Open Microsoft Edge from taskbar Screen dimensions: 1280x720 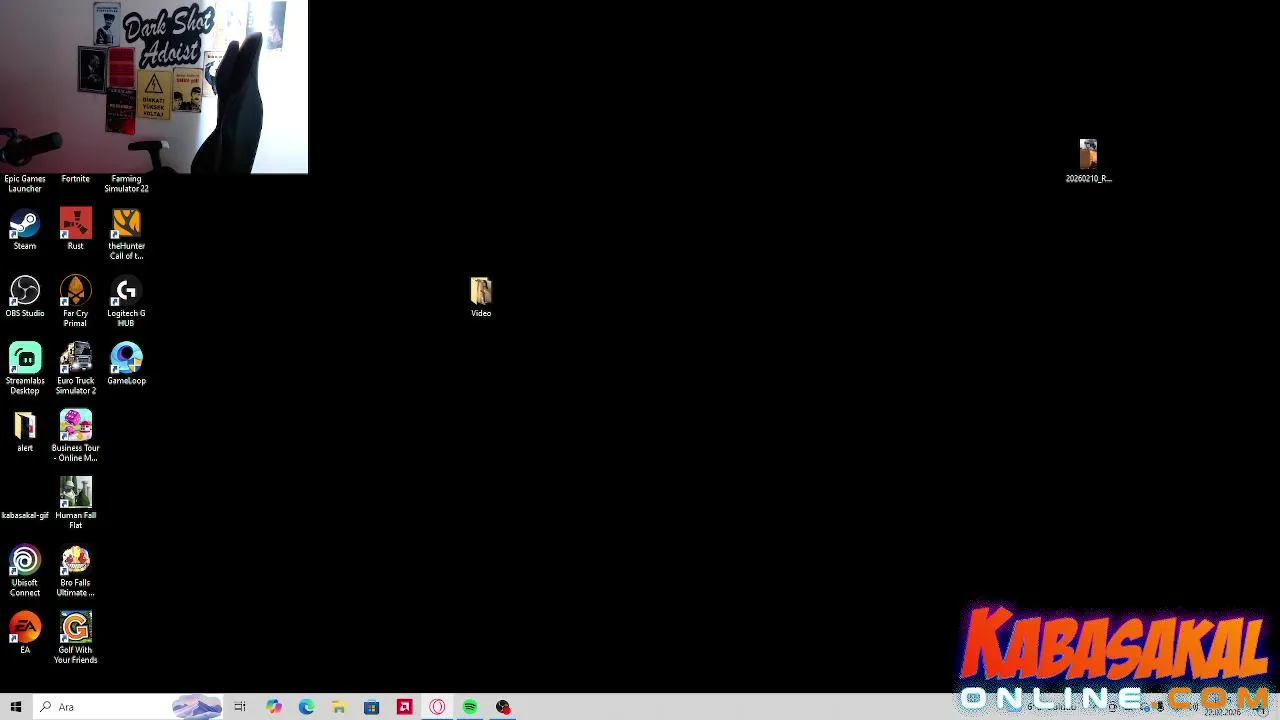point(306,707)
